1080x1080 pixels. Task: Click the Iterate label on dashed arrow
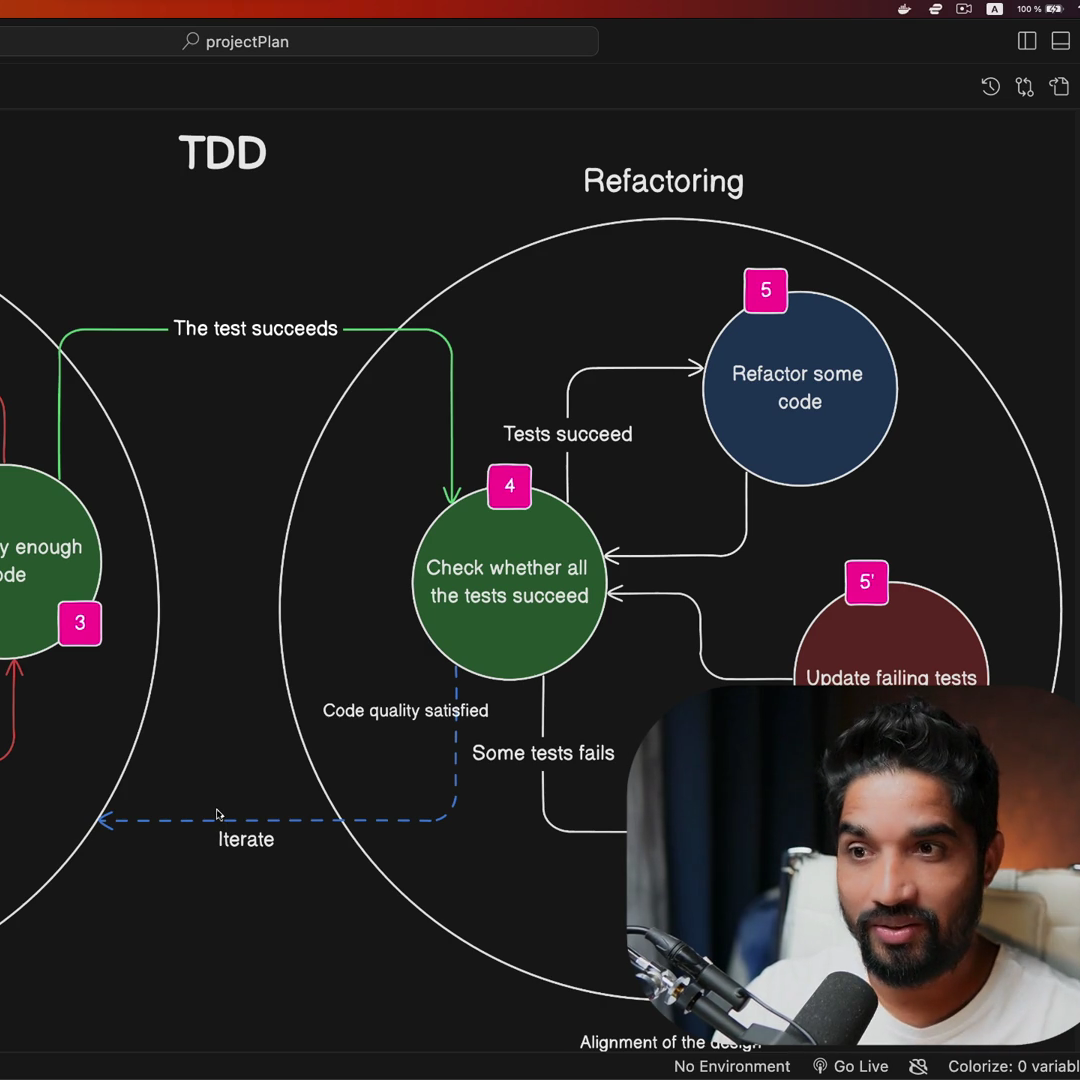tap(246, 840)
